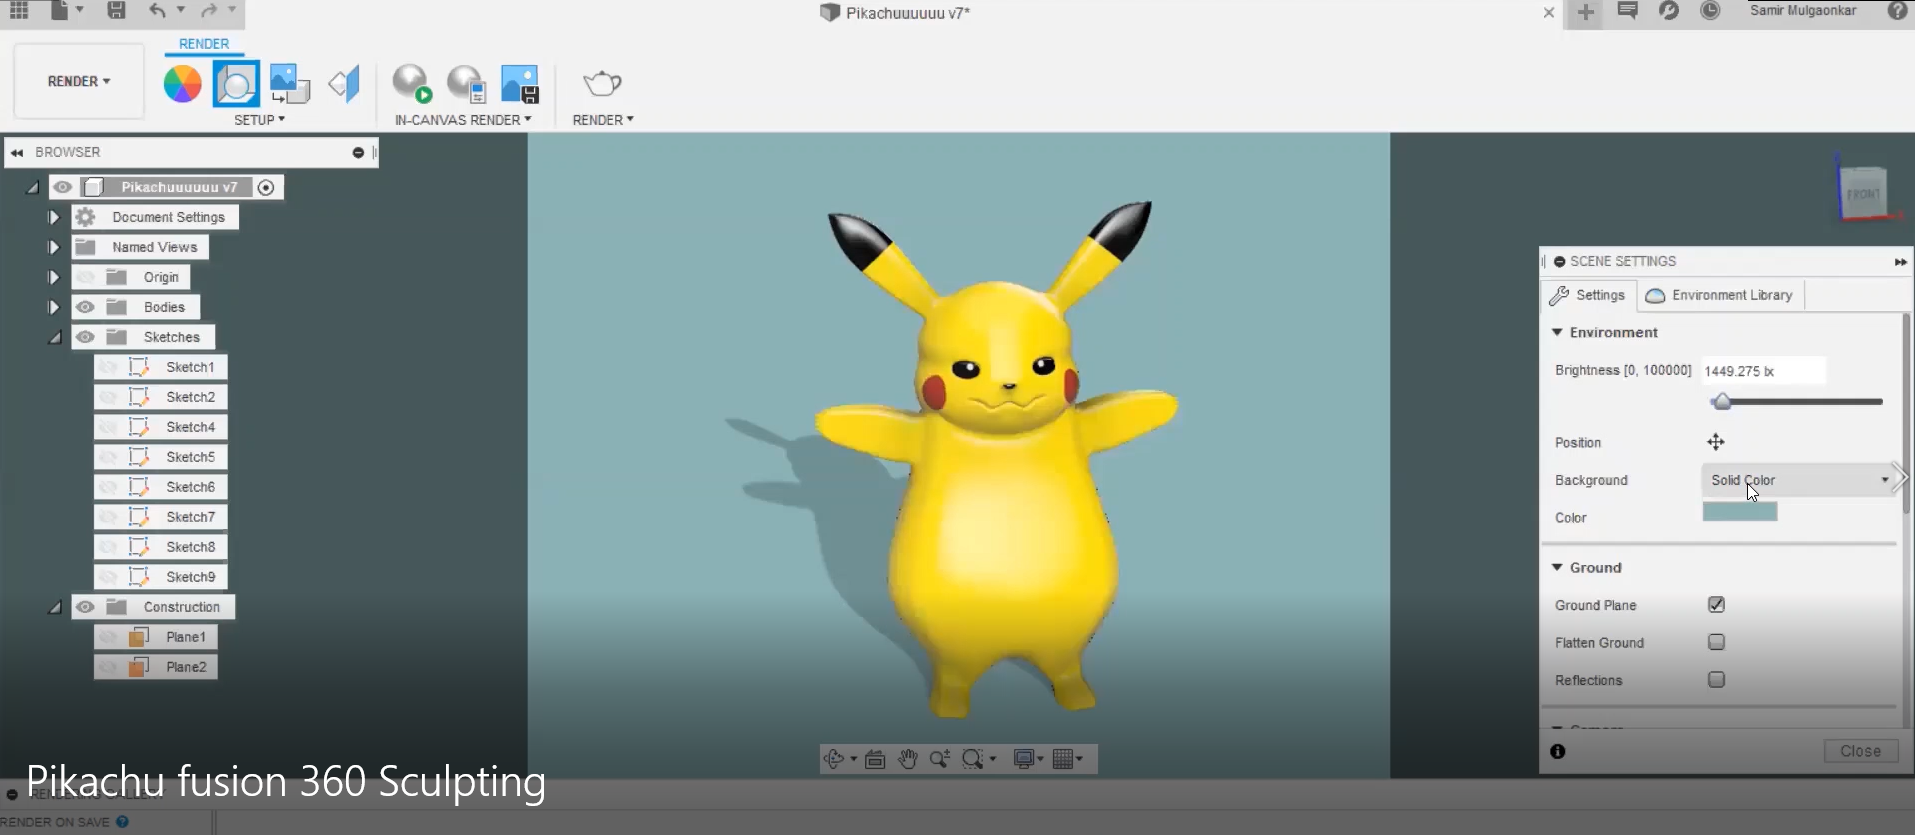
Task: Show Sketch1 using its eye icon
Action: tap(108, 367)
